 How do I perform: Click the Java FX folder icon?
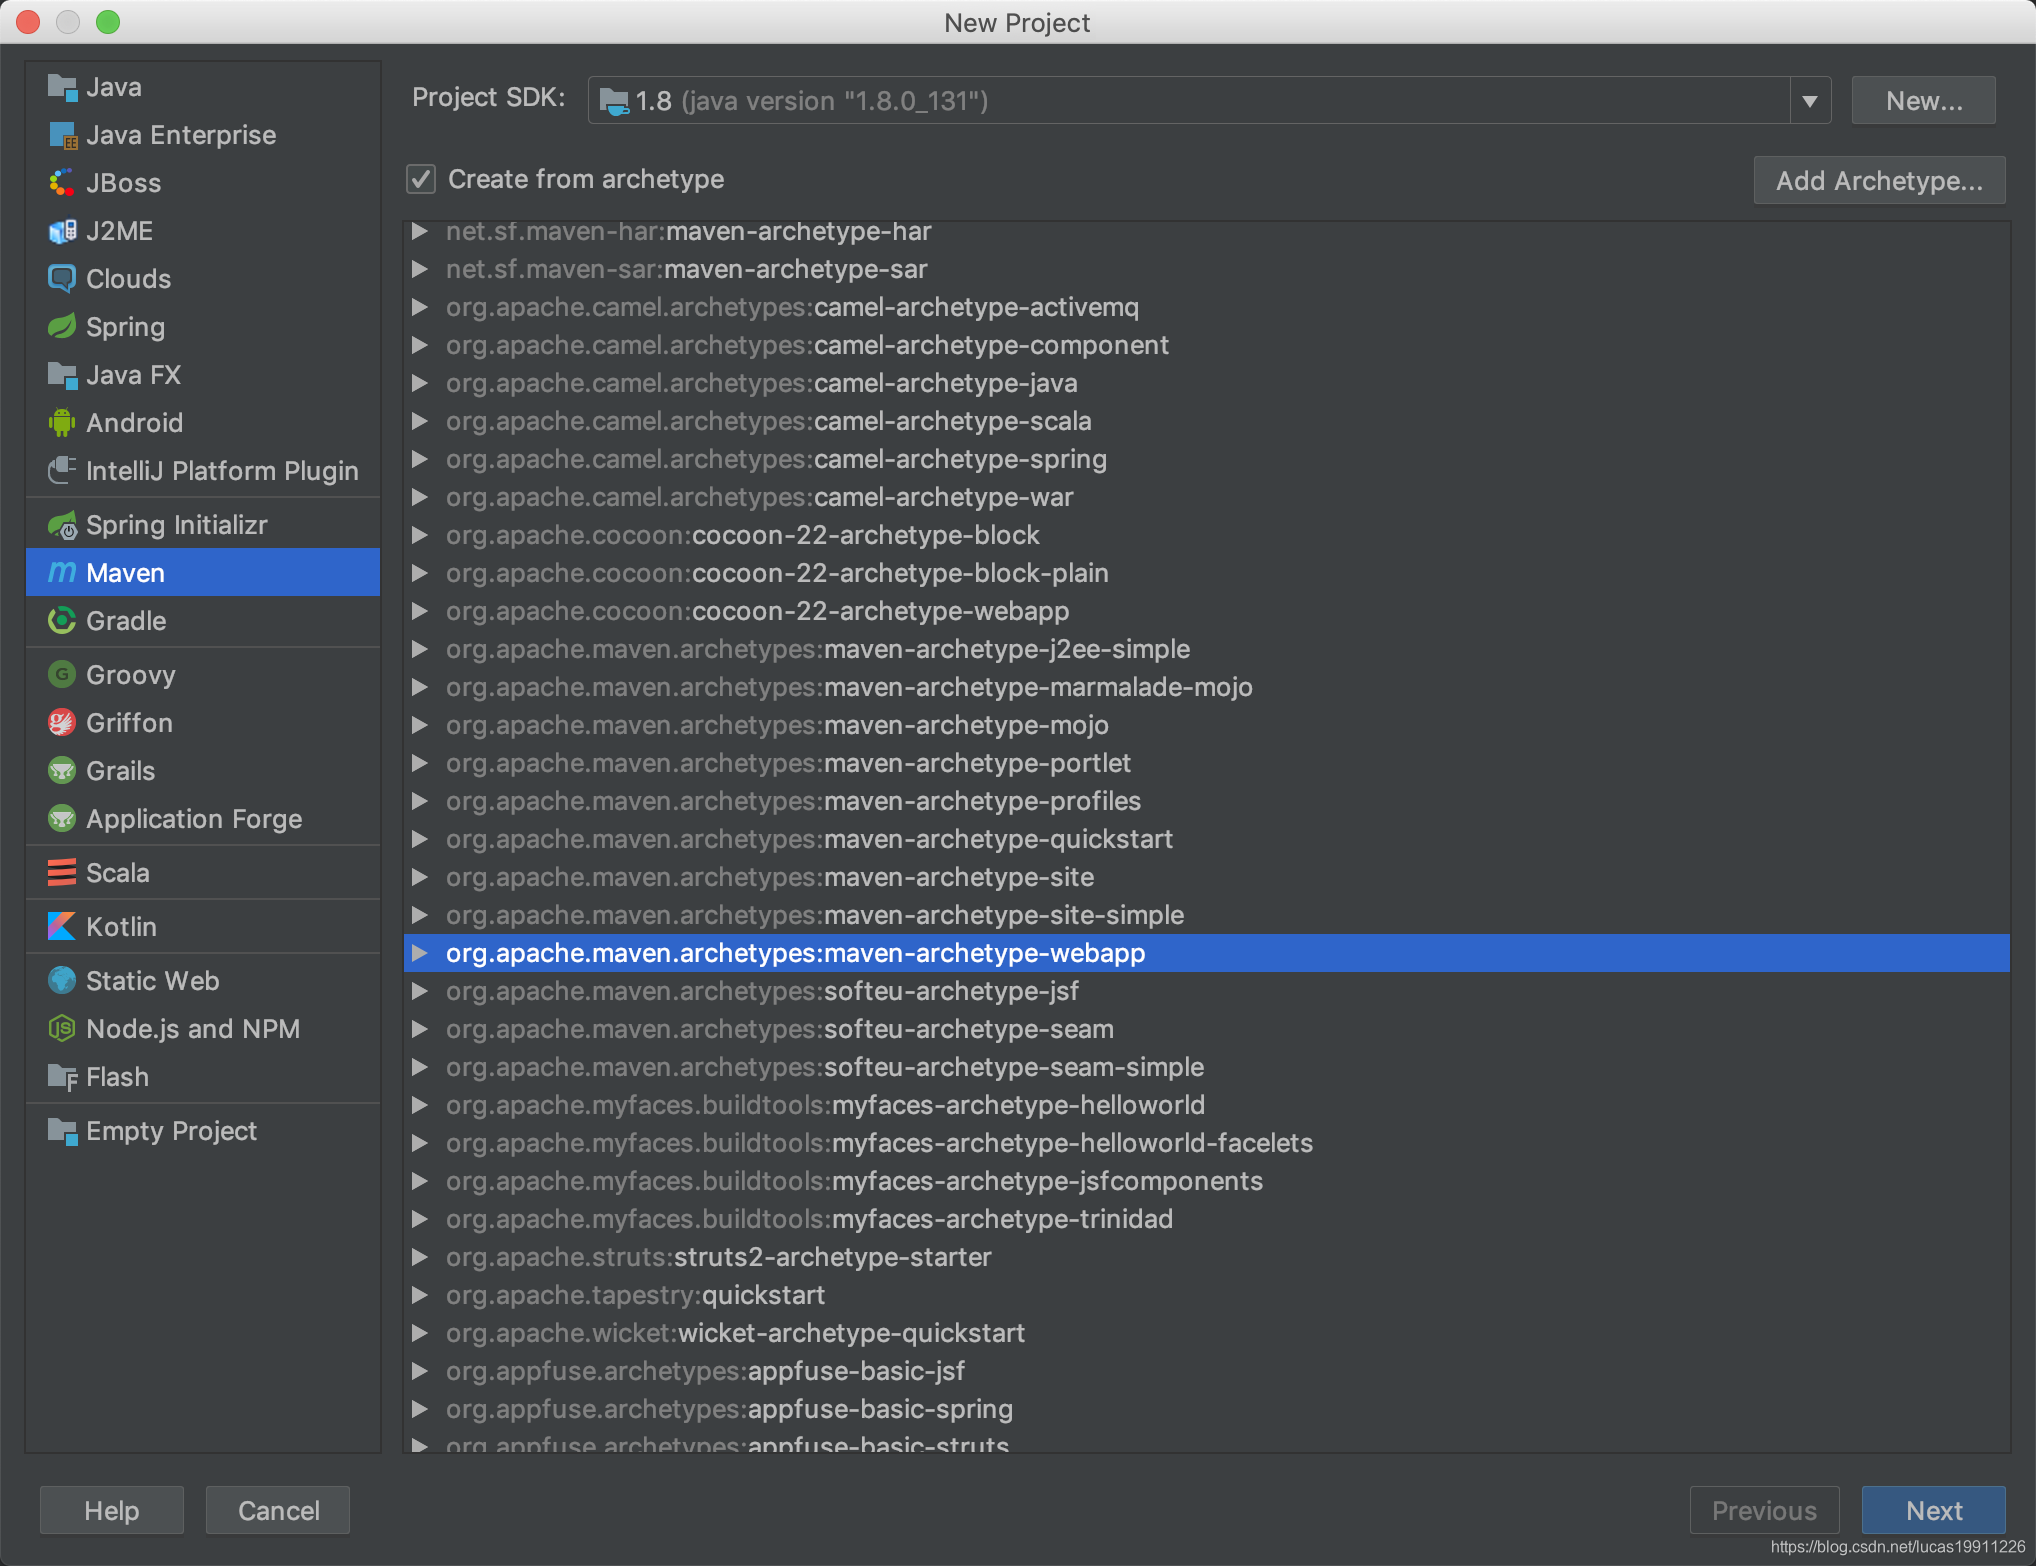[x=62, y=376]
